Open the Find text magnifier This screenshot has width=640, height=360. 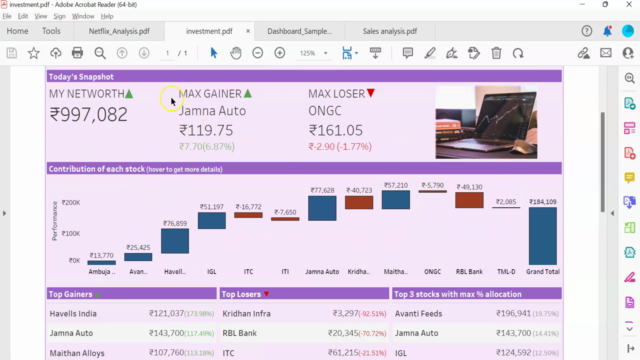[x=100, y=53]
